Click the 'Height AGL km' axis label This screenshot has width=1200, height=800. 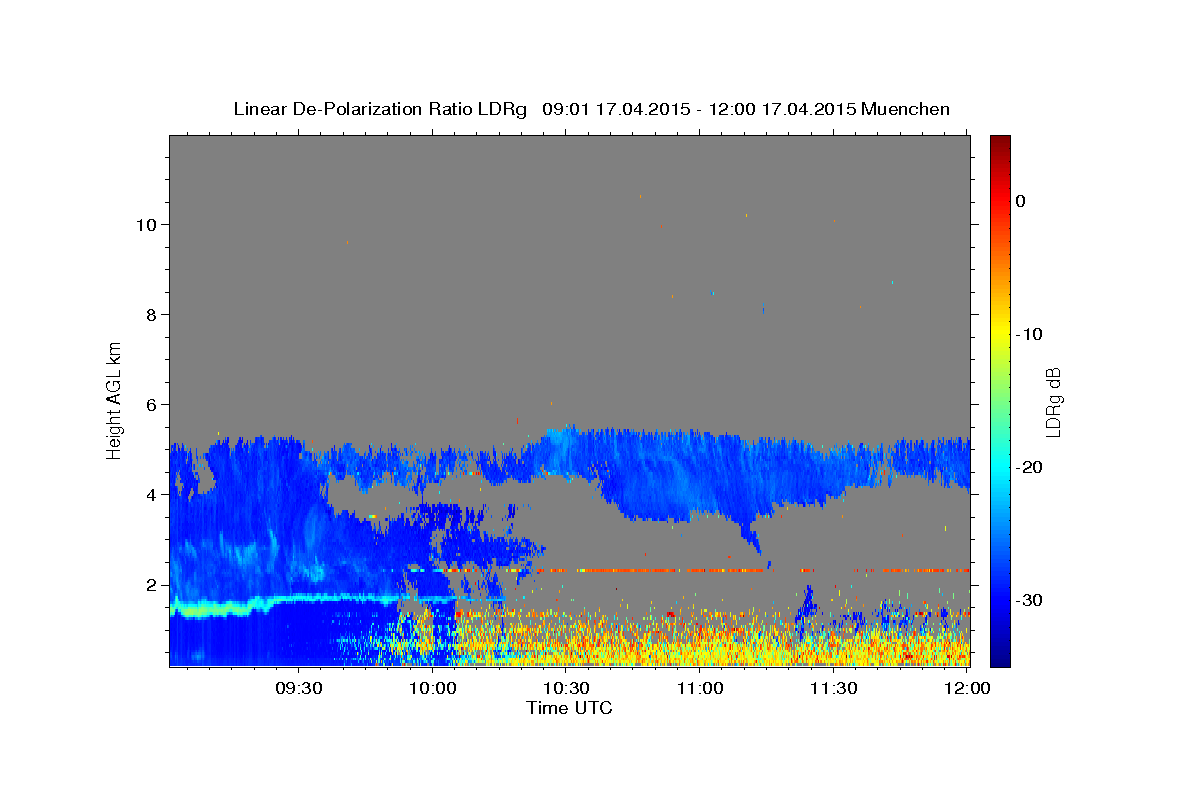(x=115, y=399)
